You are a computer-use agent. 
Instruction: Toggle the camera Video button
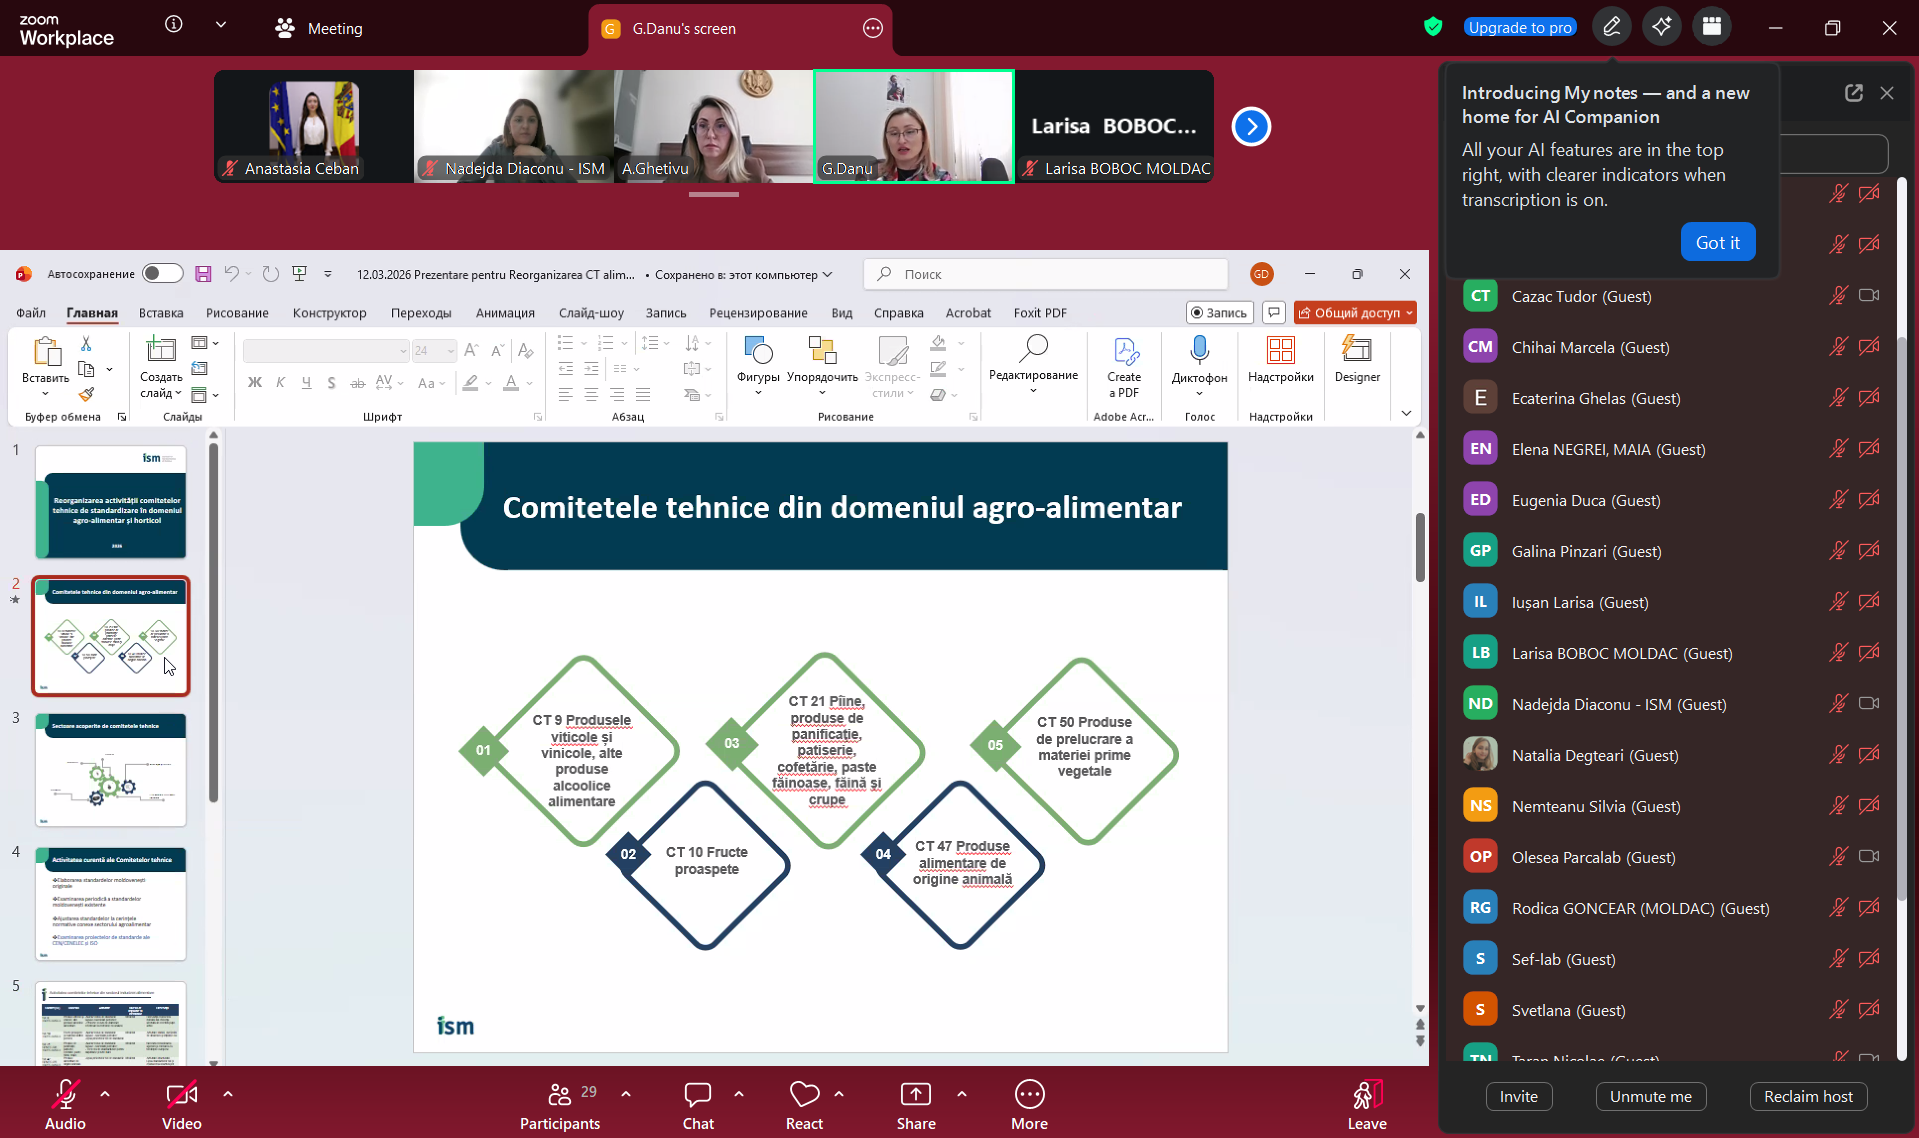click(x=181, y=1095)
